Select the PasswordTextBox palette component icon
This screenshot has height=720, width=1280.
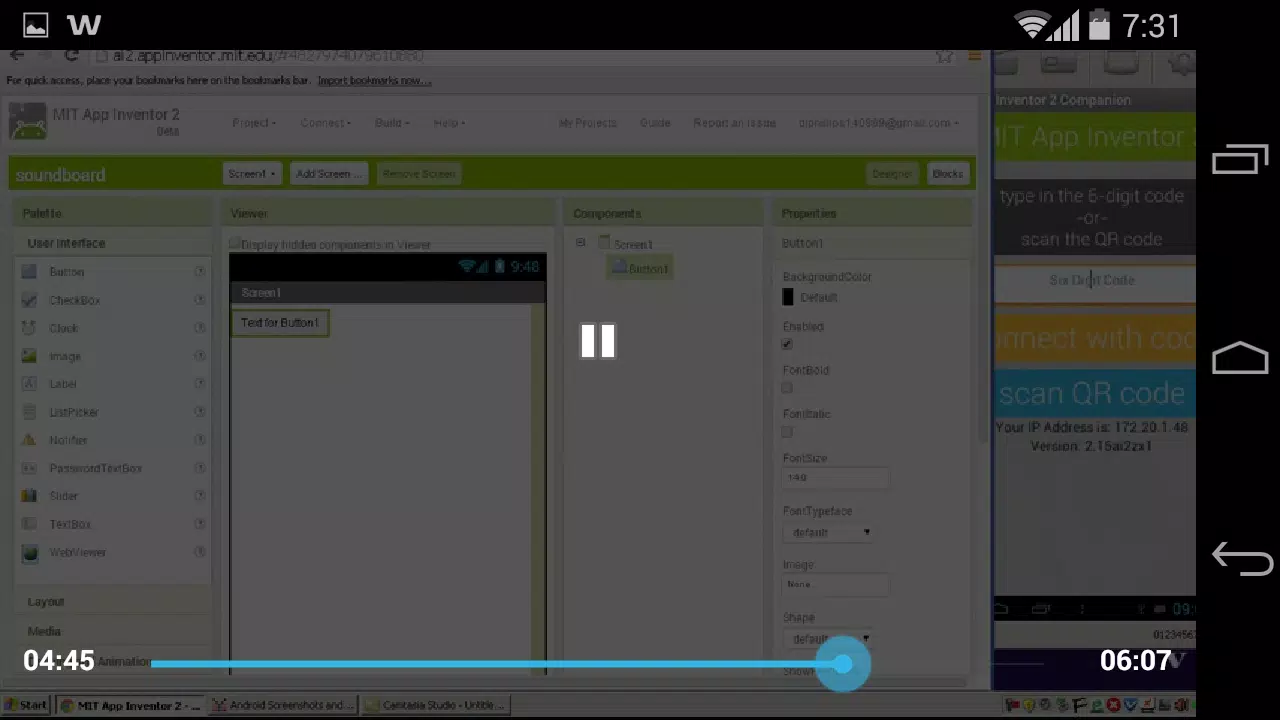pos(30,468)
